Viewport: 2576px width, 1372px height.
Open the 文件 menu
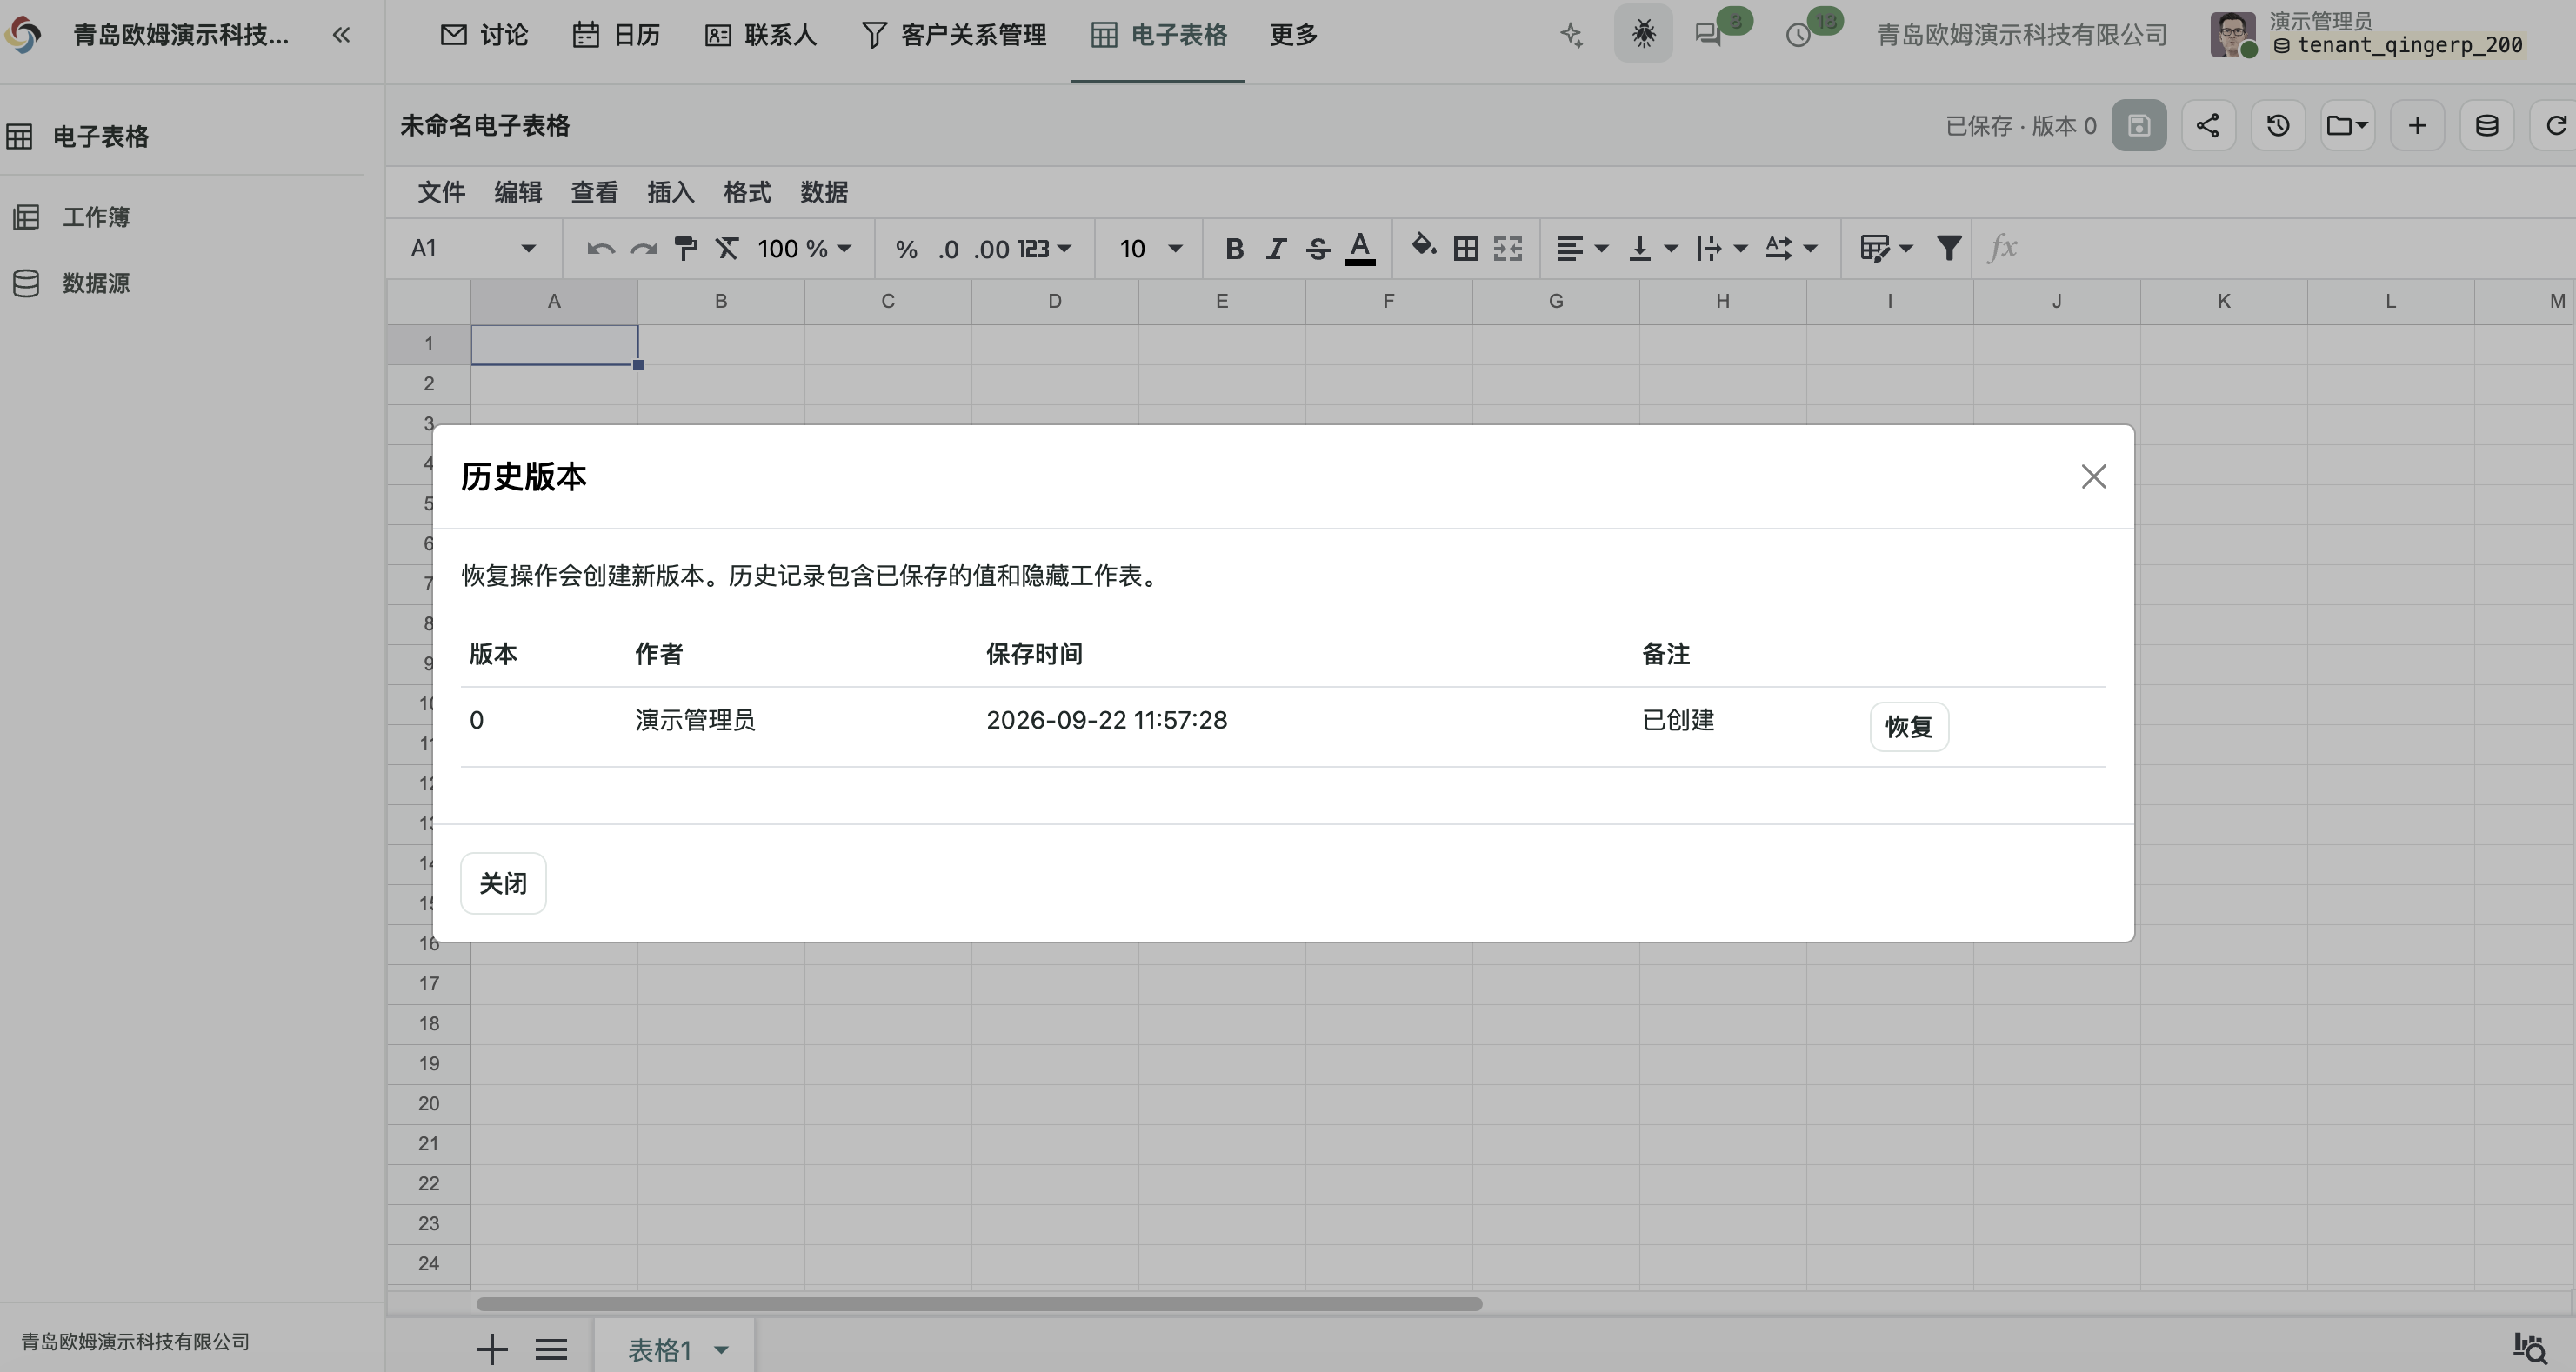[x=441, y=192]
